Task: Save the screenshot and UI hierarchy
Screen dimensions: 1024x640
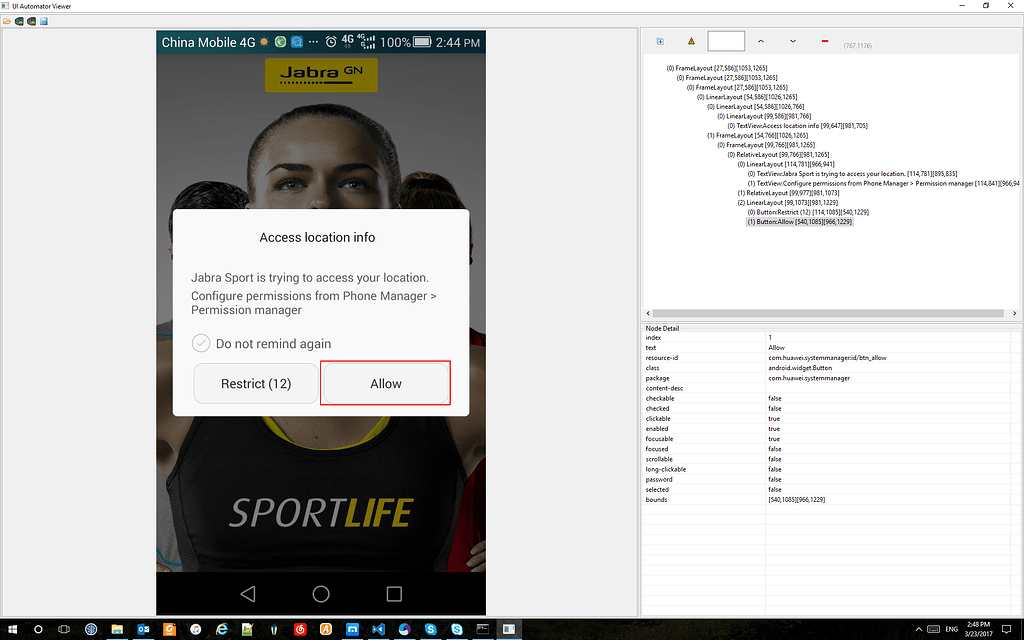Action: click(x=42, y=20)
